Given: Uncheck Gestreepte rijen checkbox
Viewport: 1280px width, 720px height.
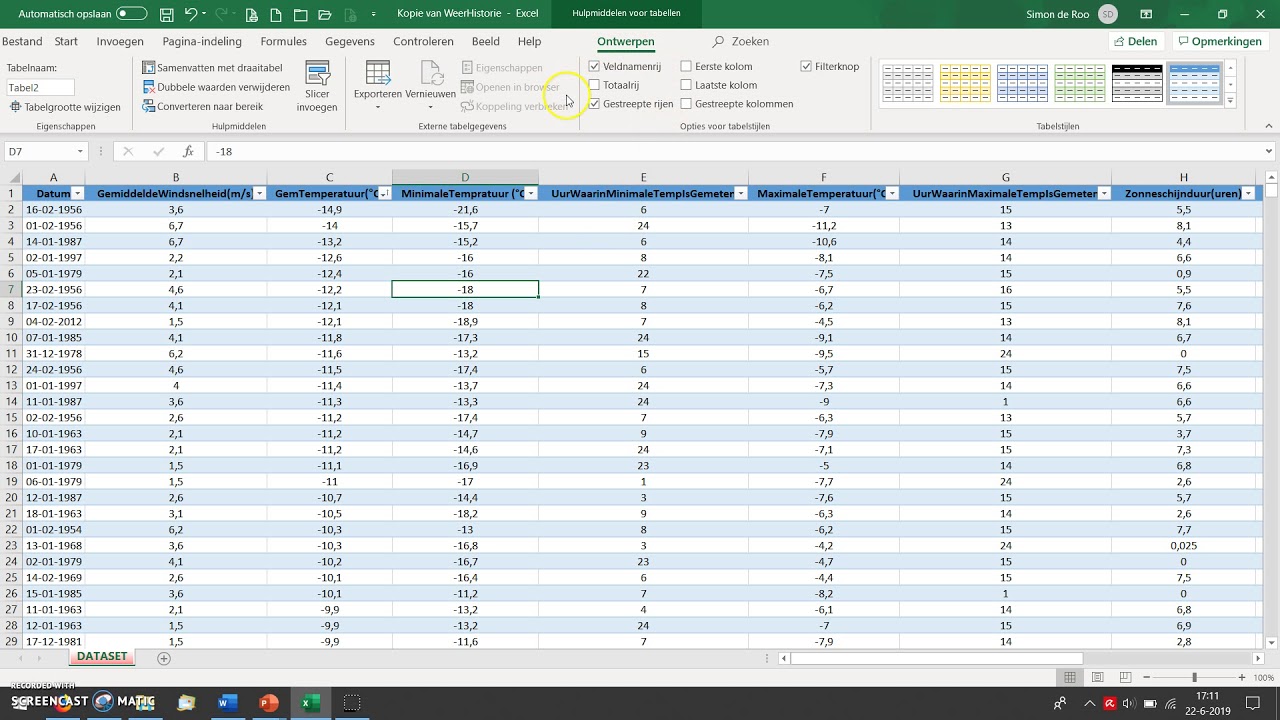Looking at the screenshot, I should [595, 104].
